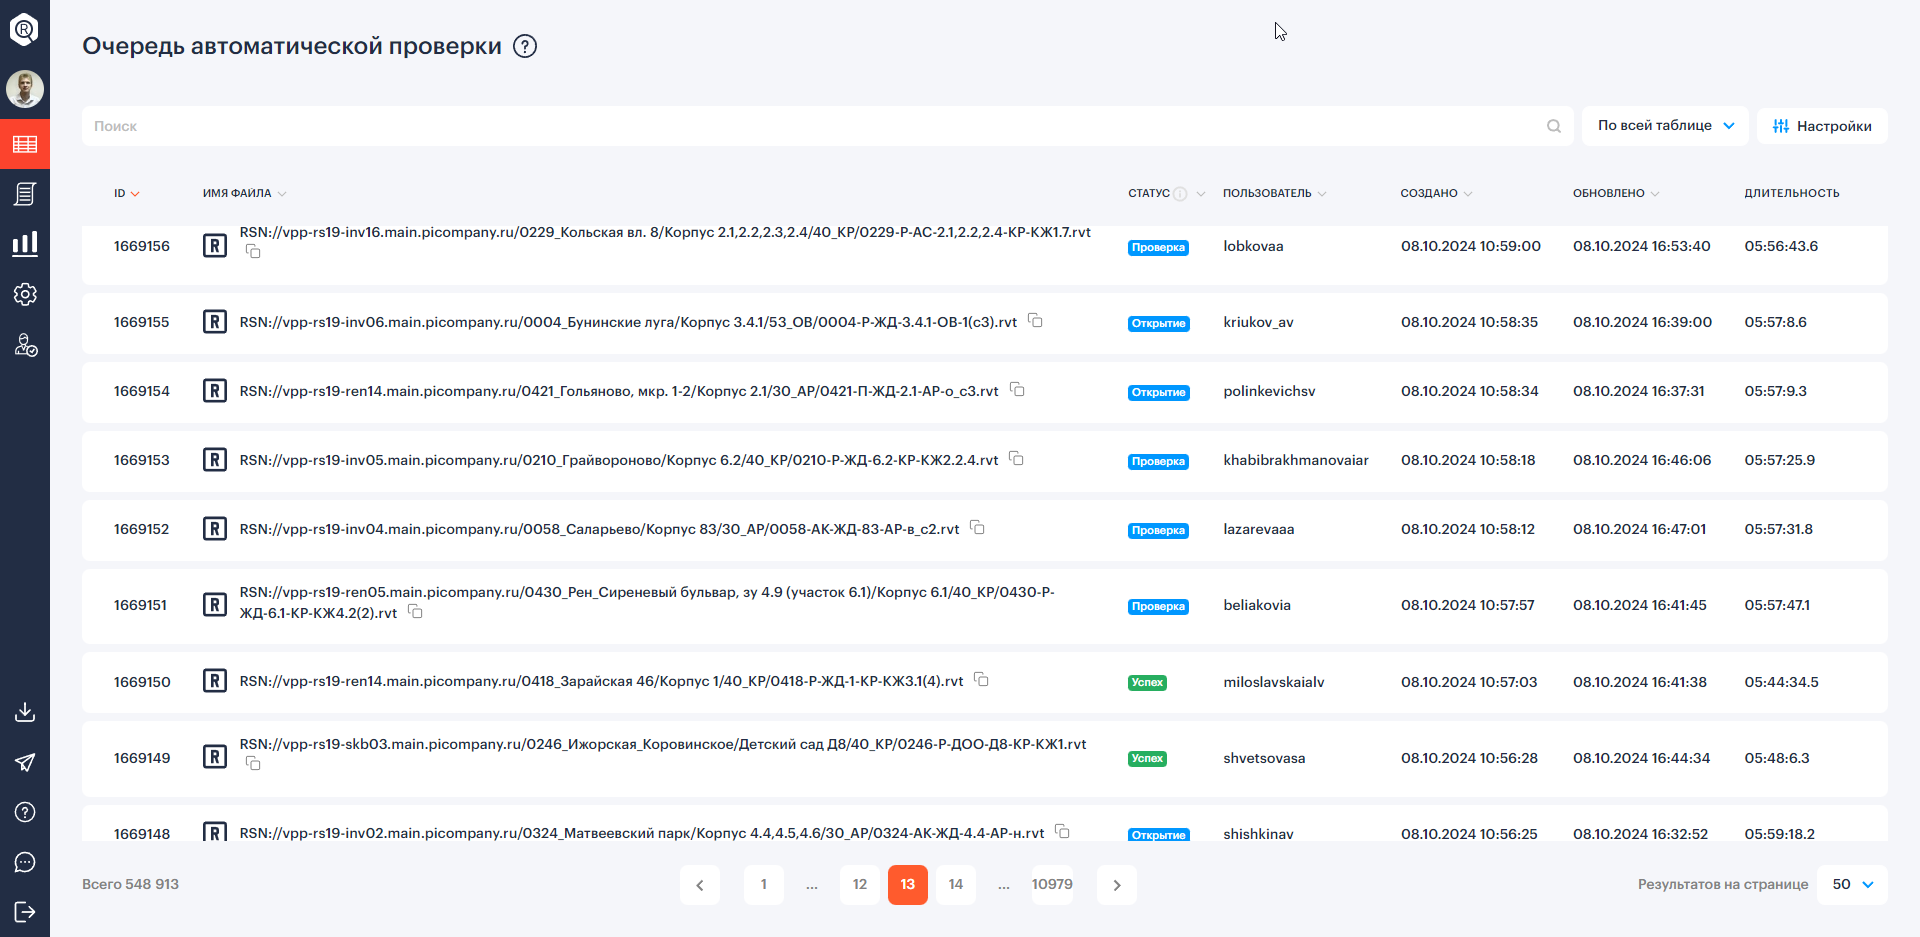Click the search magnifier icon

1554,126
